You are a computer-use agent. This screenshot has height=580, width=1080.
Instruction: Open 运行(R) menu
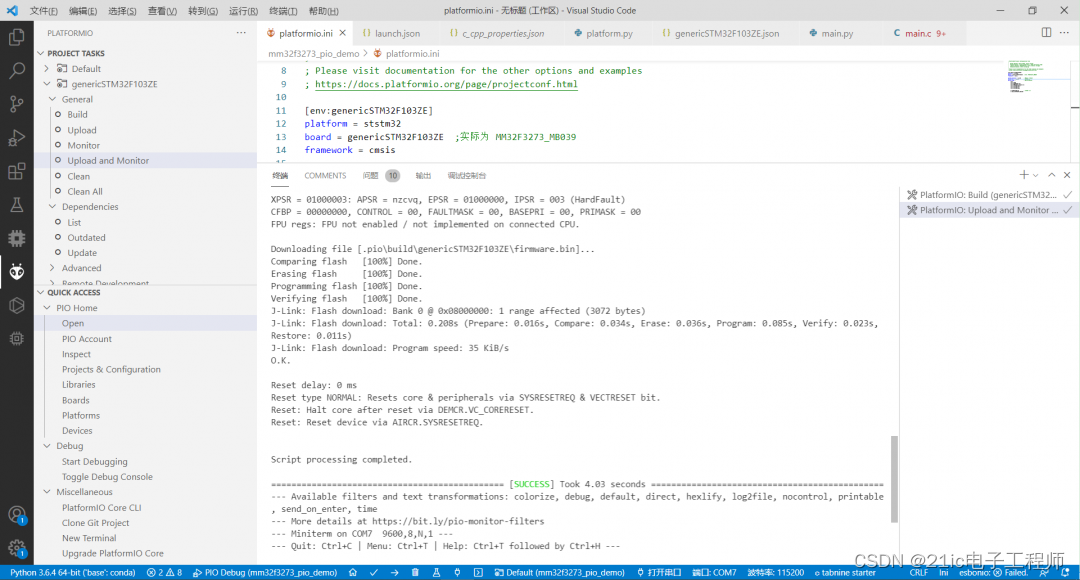coord(243,11)
